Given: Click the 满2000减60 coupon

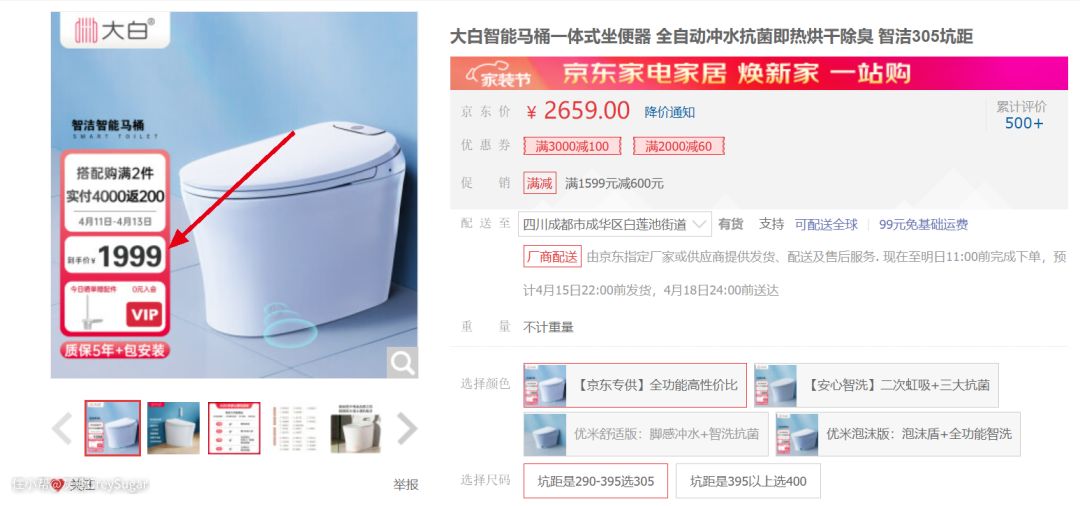Looking at the screenshot, I should 678,146.
